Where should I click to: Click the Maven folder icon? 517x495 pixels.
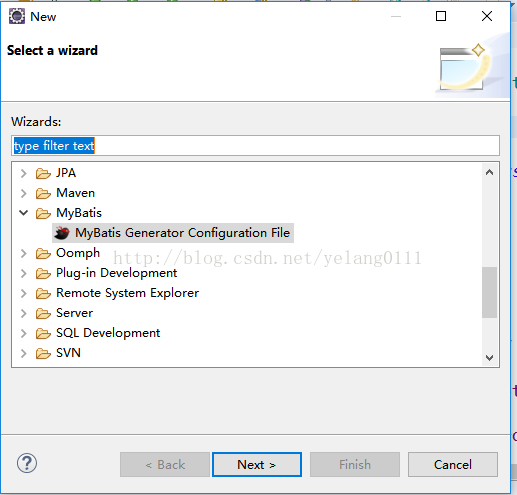coord(43,193)
